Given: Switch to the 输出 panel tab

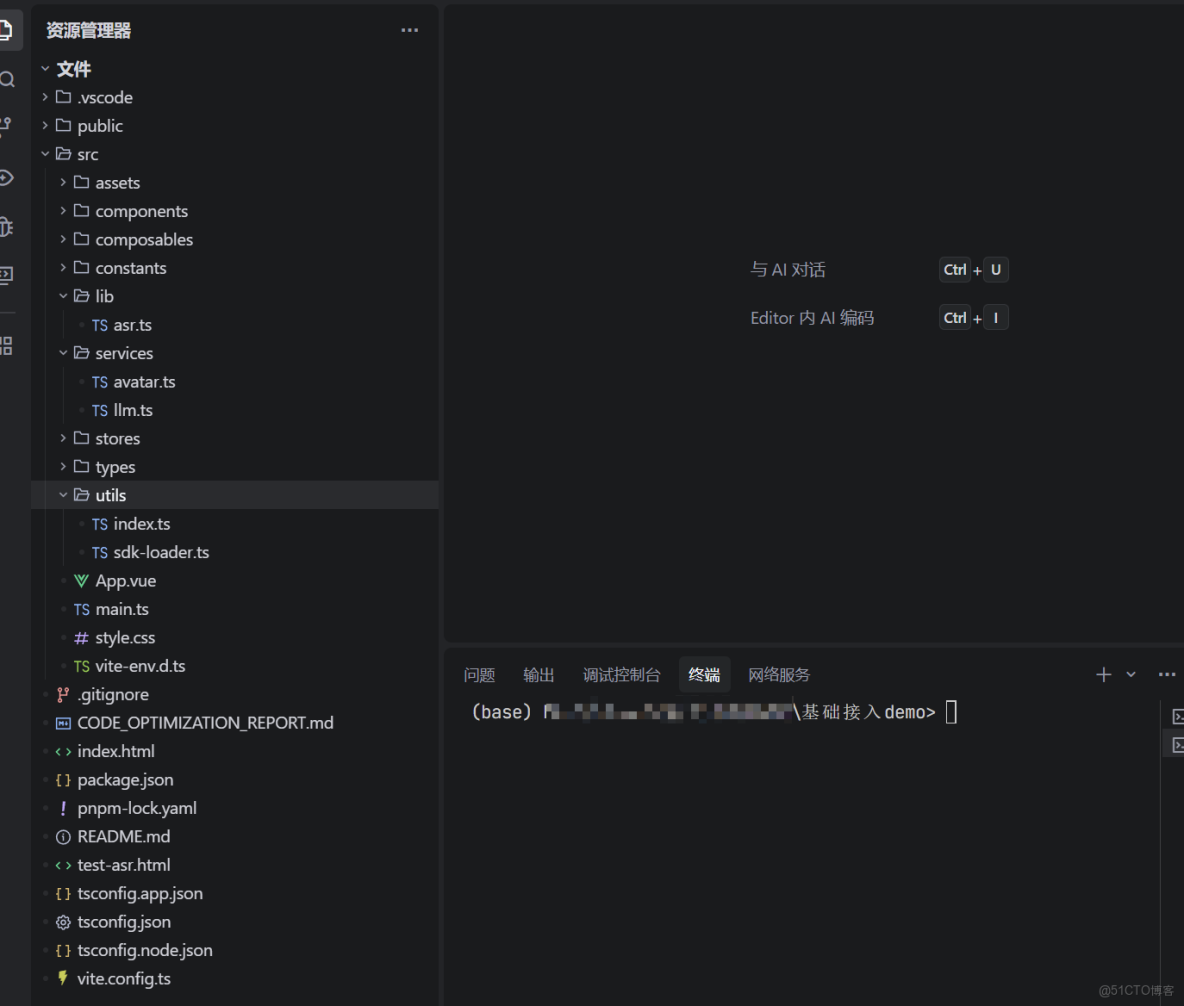Looking at the screenshot, I should point(538,674).
